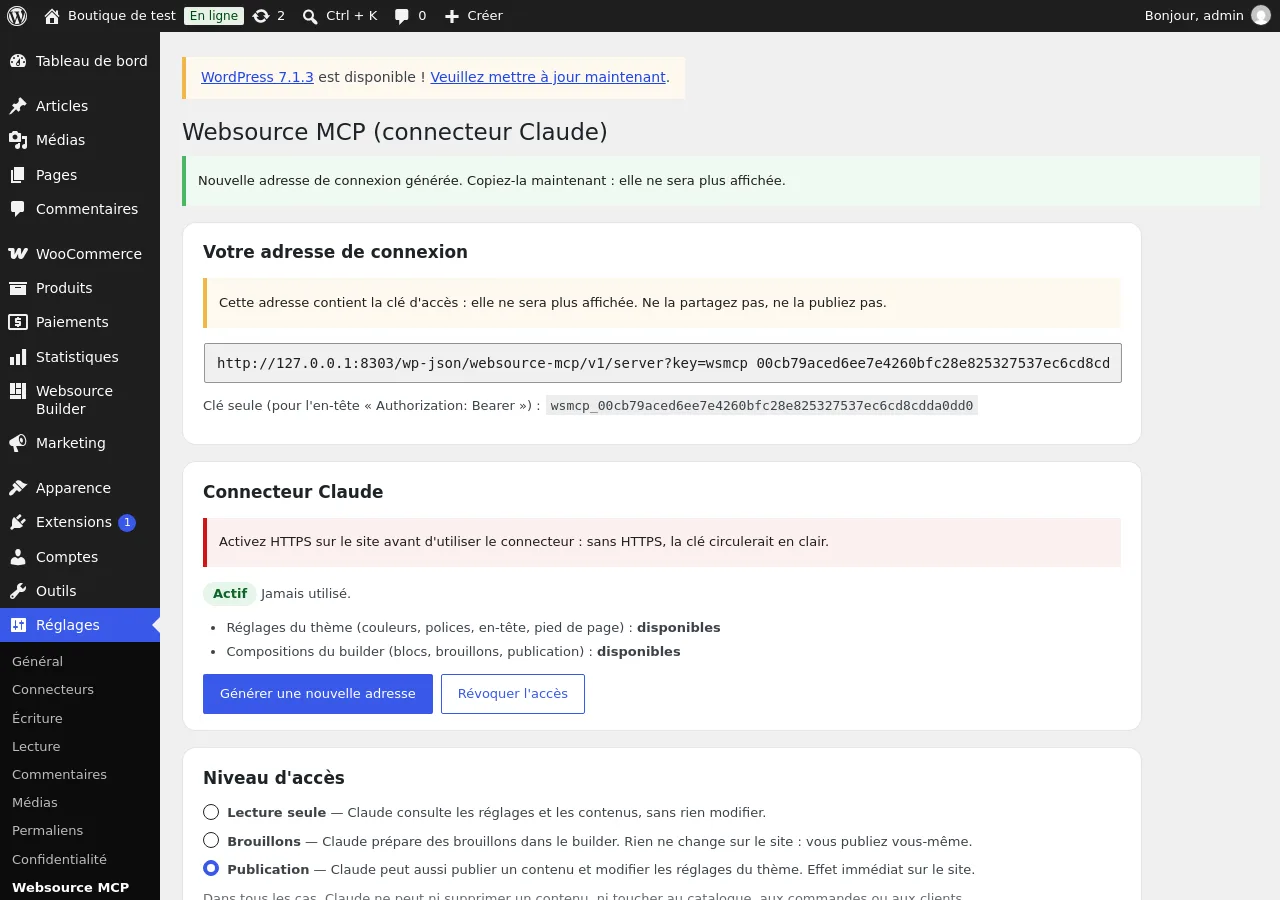
Task: Select the Lecture seule access level
Action: pyautogui.click(x=211, y=812)
